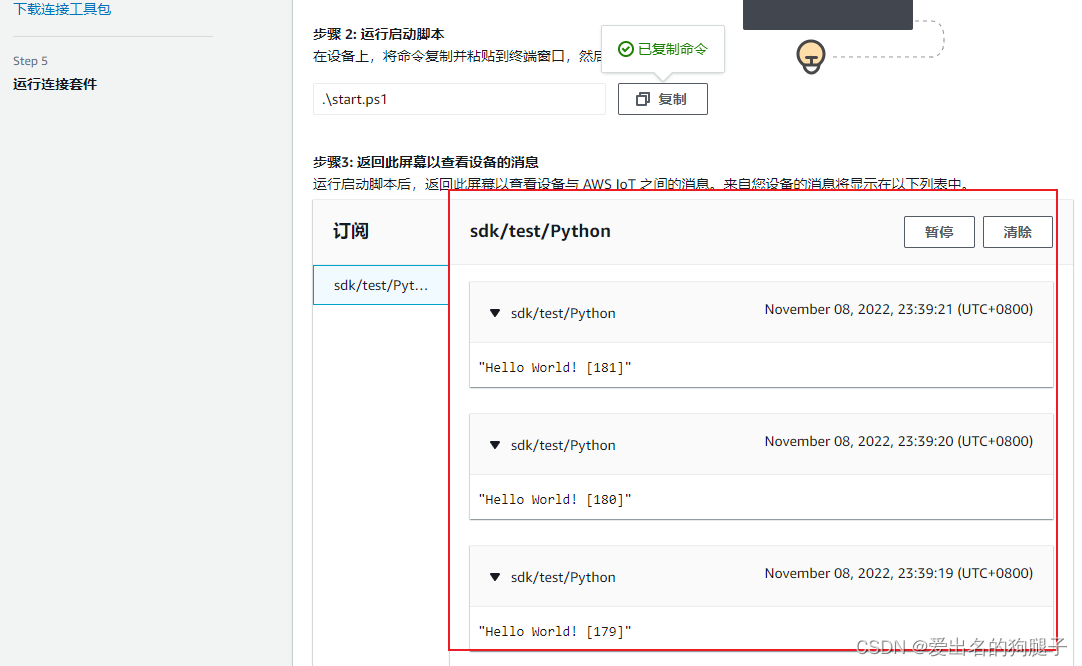The height and width of the screenshot is (666, 1082).
Task: Click the sdk/test/Python topic heading
Action: pyautogui.click(x=540, y=230)
